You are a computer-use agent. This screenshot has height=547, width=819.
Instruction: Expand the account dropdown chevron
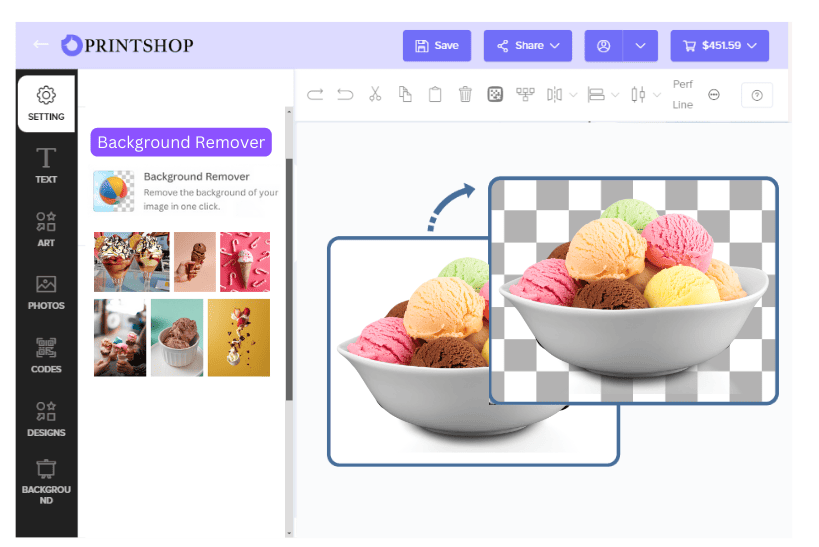(640, 45)
